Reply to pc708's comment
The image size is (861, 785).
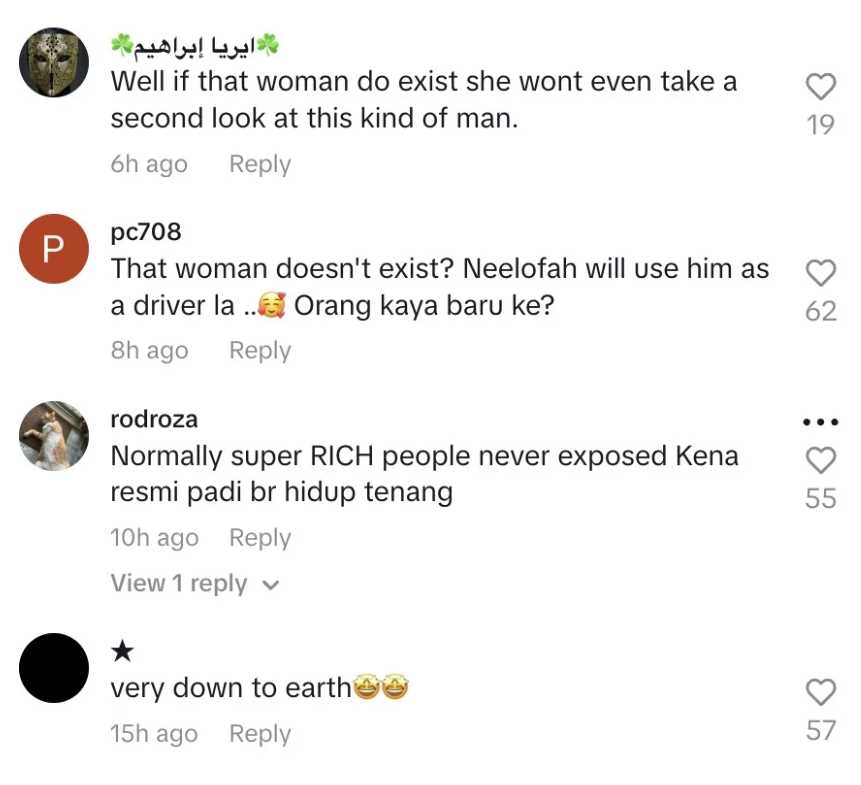tap(259, 350)
